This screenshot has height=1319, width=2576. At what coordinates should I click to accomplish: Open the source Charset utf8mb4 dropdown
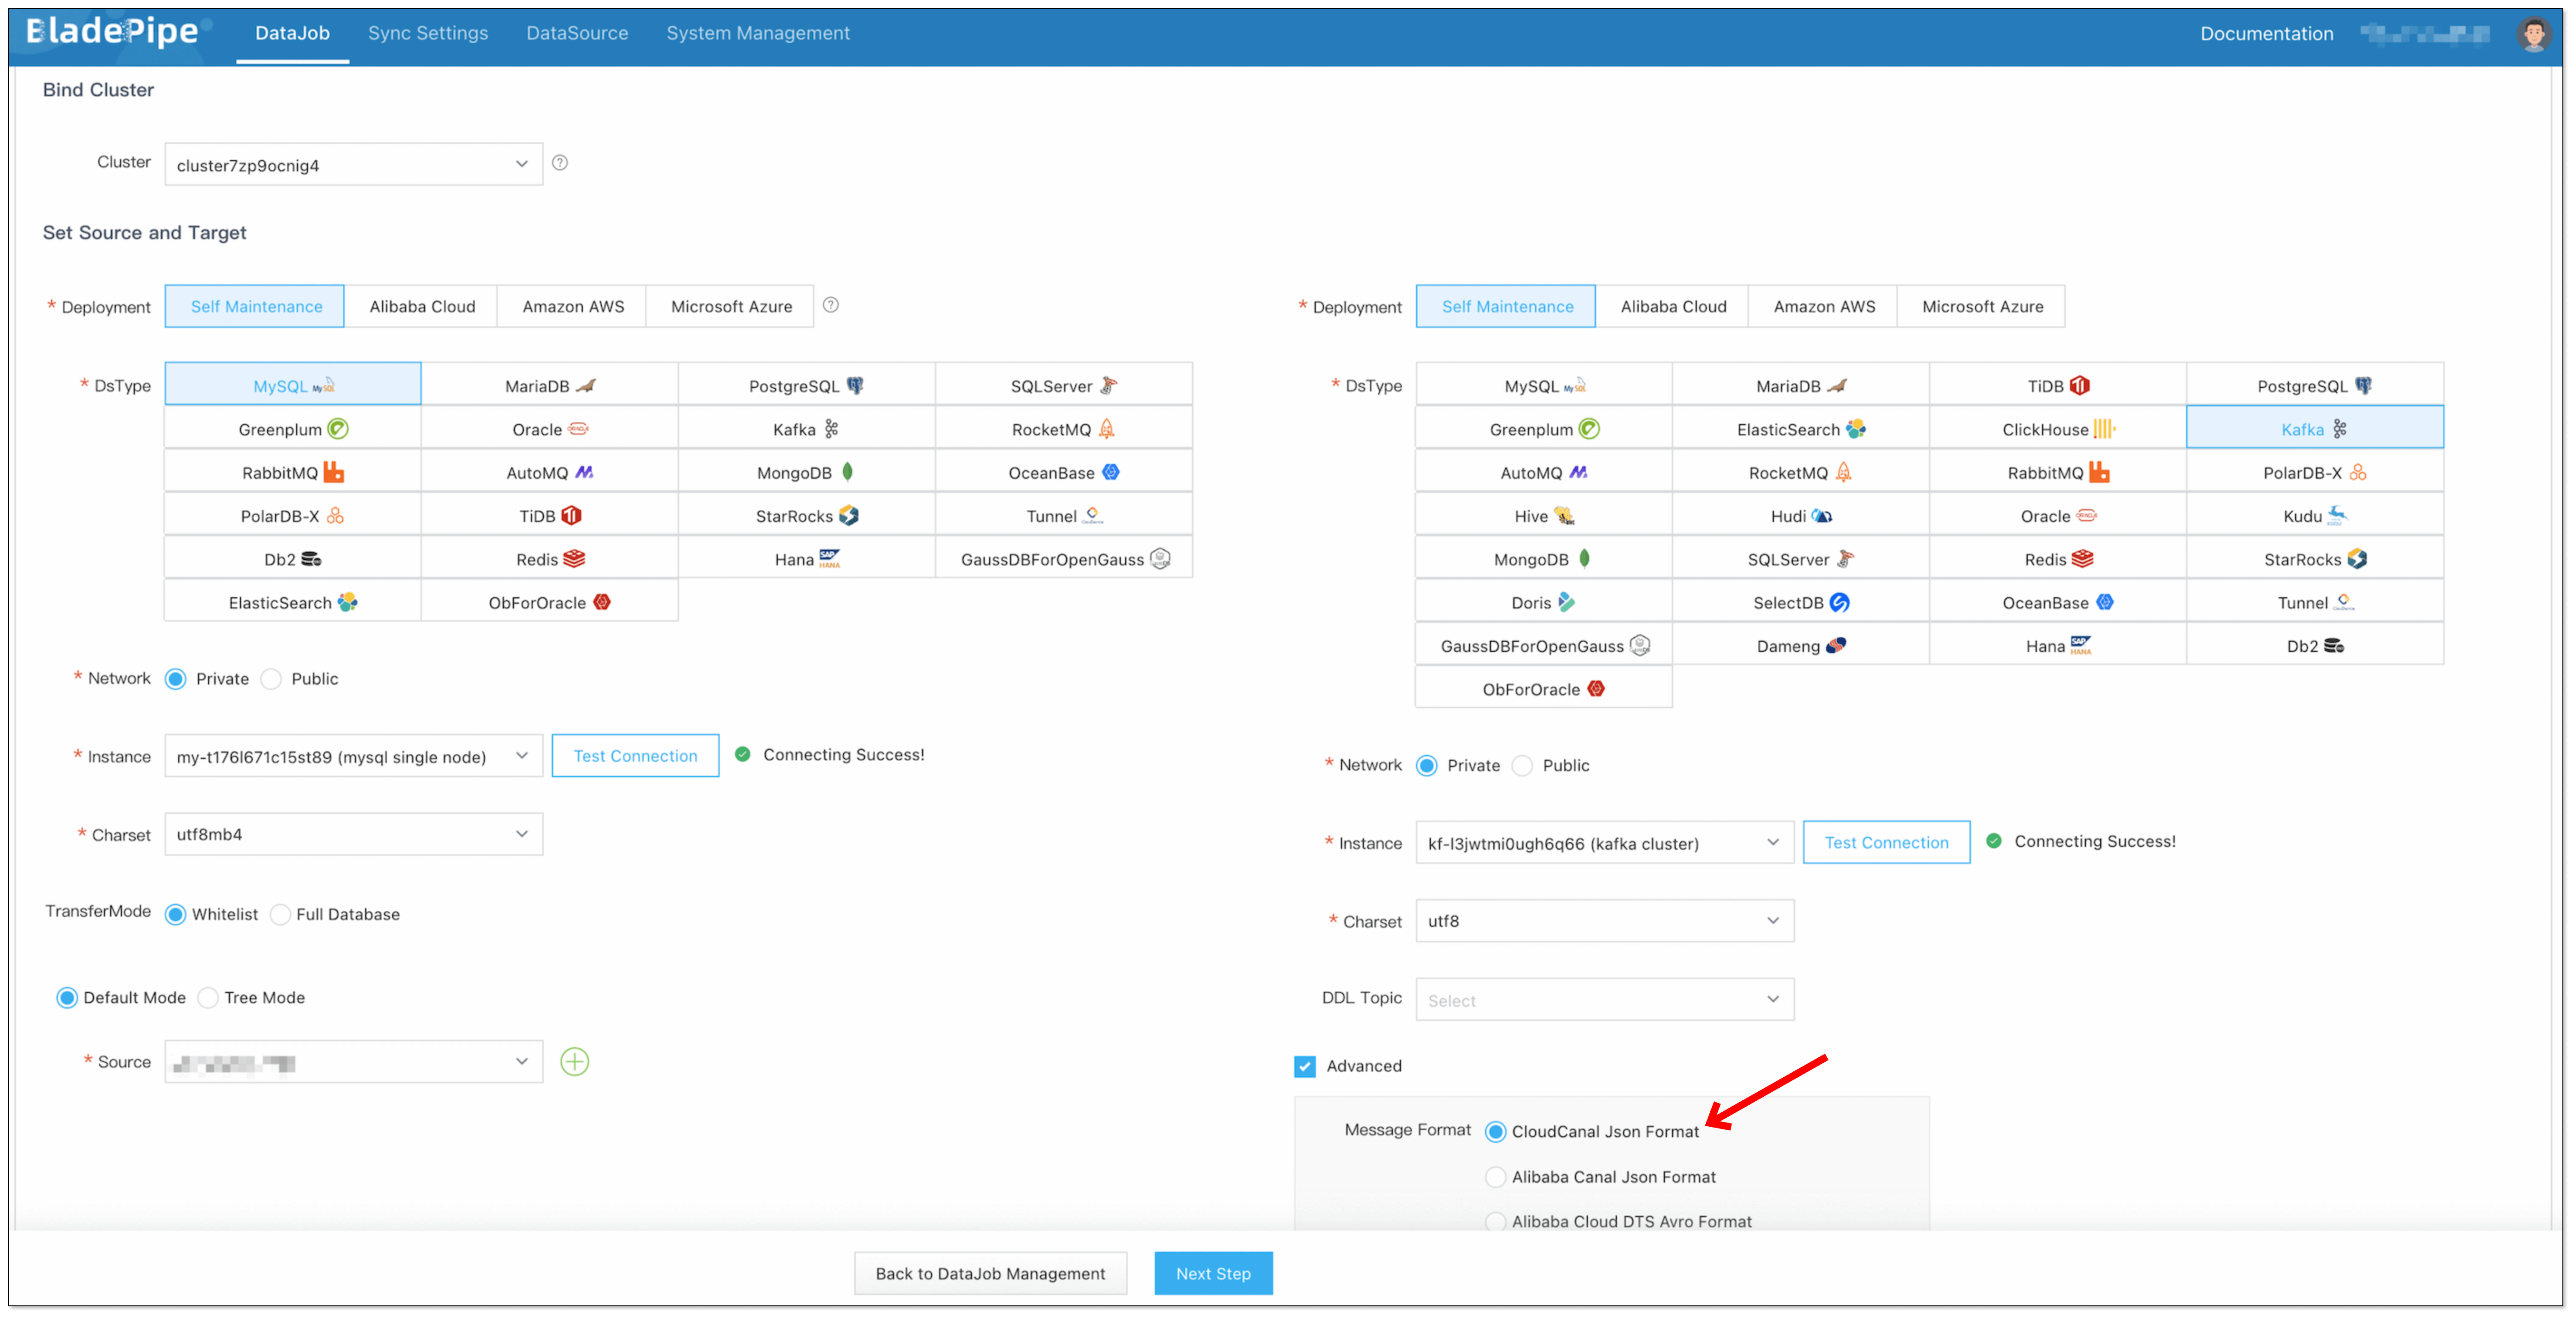tap(353, 834)
